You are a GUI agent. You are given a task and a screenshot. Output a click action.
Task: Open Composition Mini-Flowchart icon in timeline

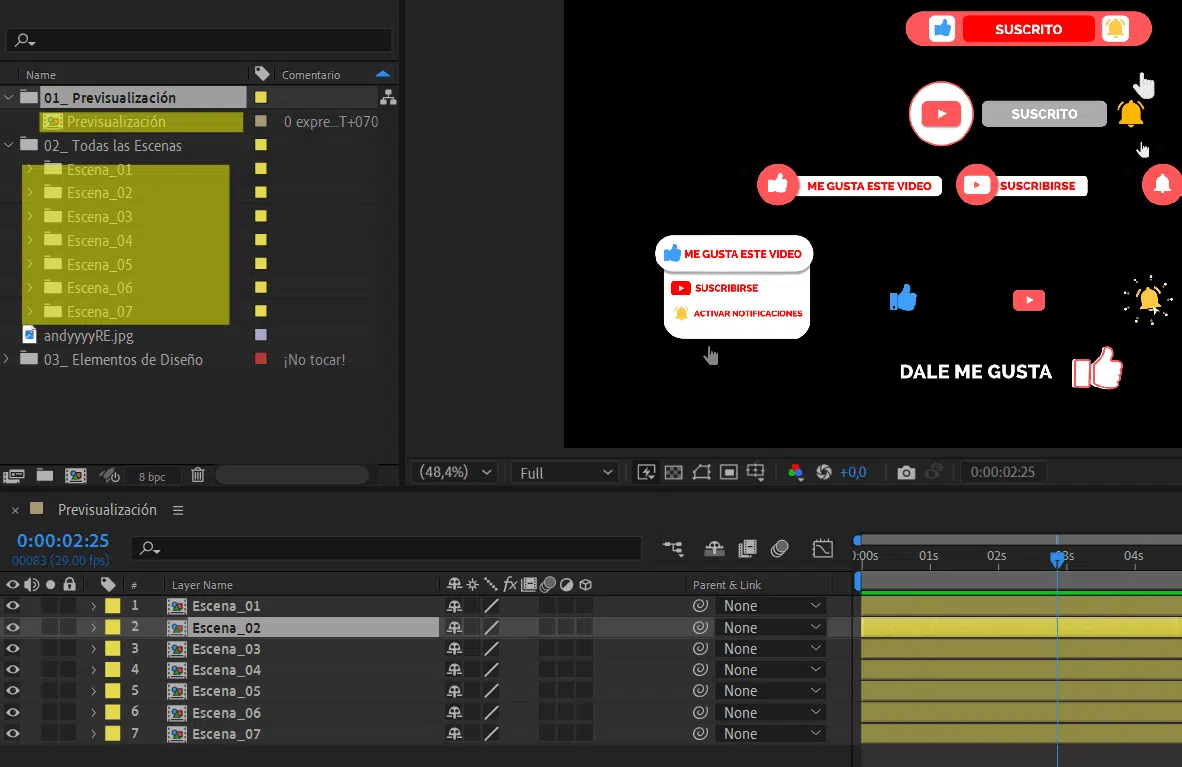(672, 548)
